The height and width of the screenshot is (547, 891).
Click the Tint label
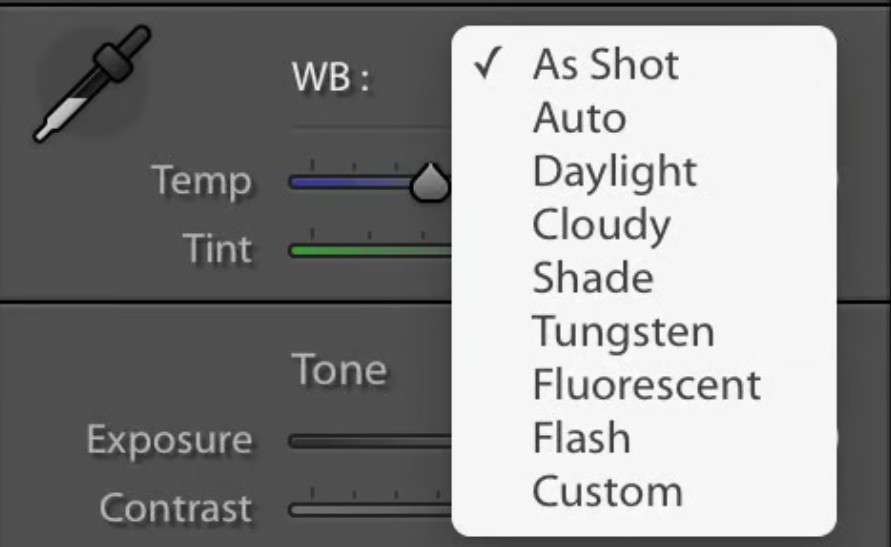point(217,248)
